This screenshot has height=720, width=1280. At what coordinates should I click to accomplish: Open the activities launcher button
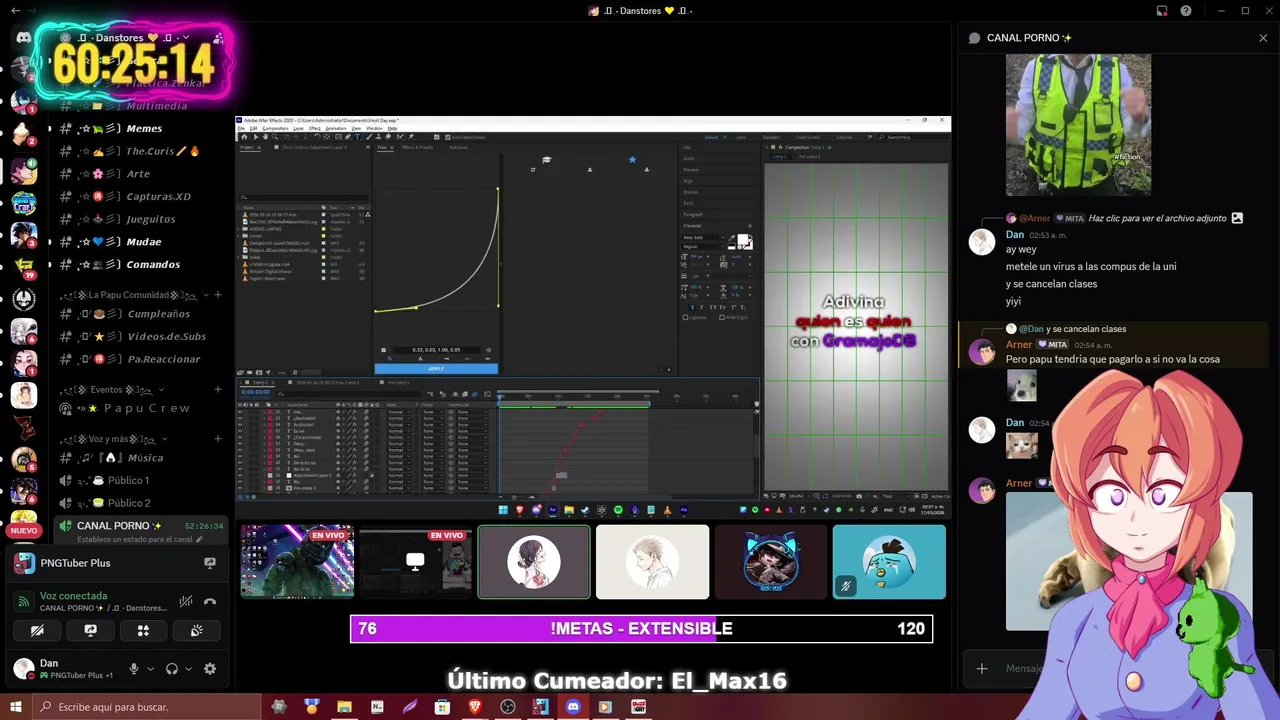tap(143, 630)
